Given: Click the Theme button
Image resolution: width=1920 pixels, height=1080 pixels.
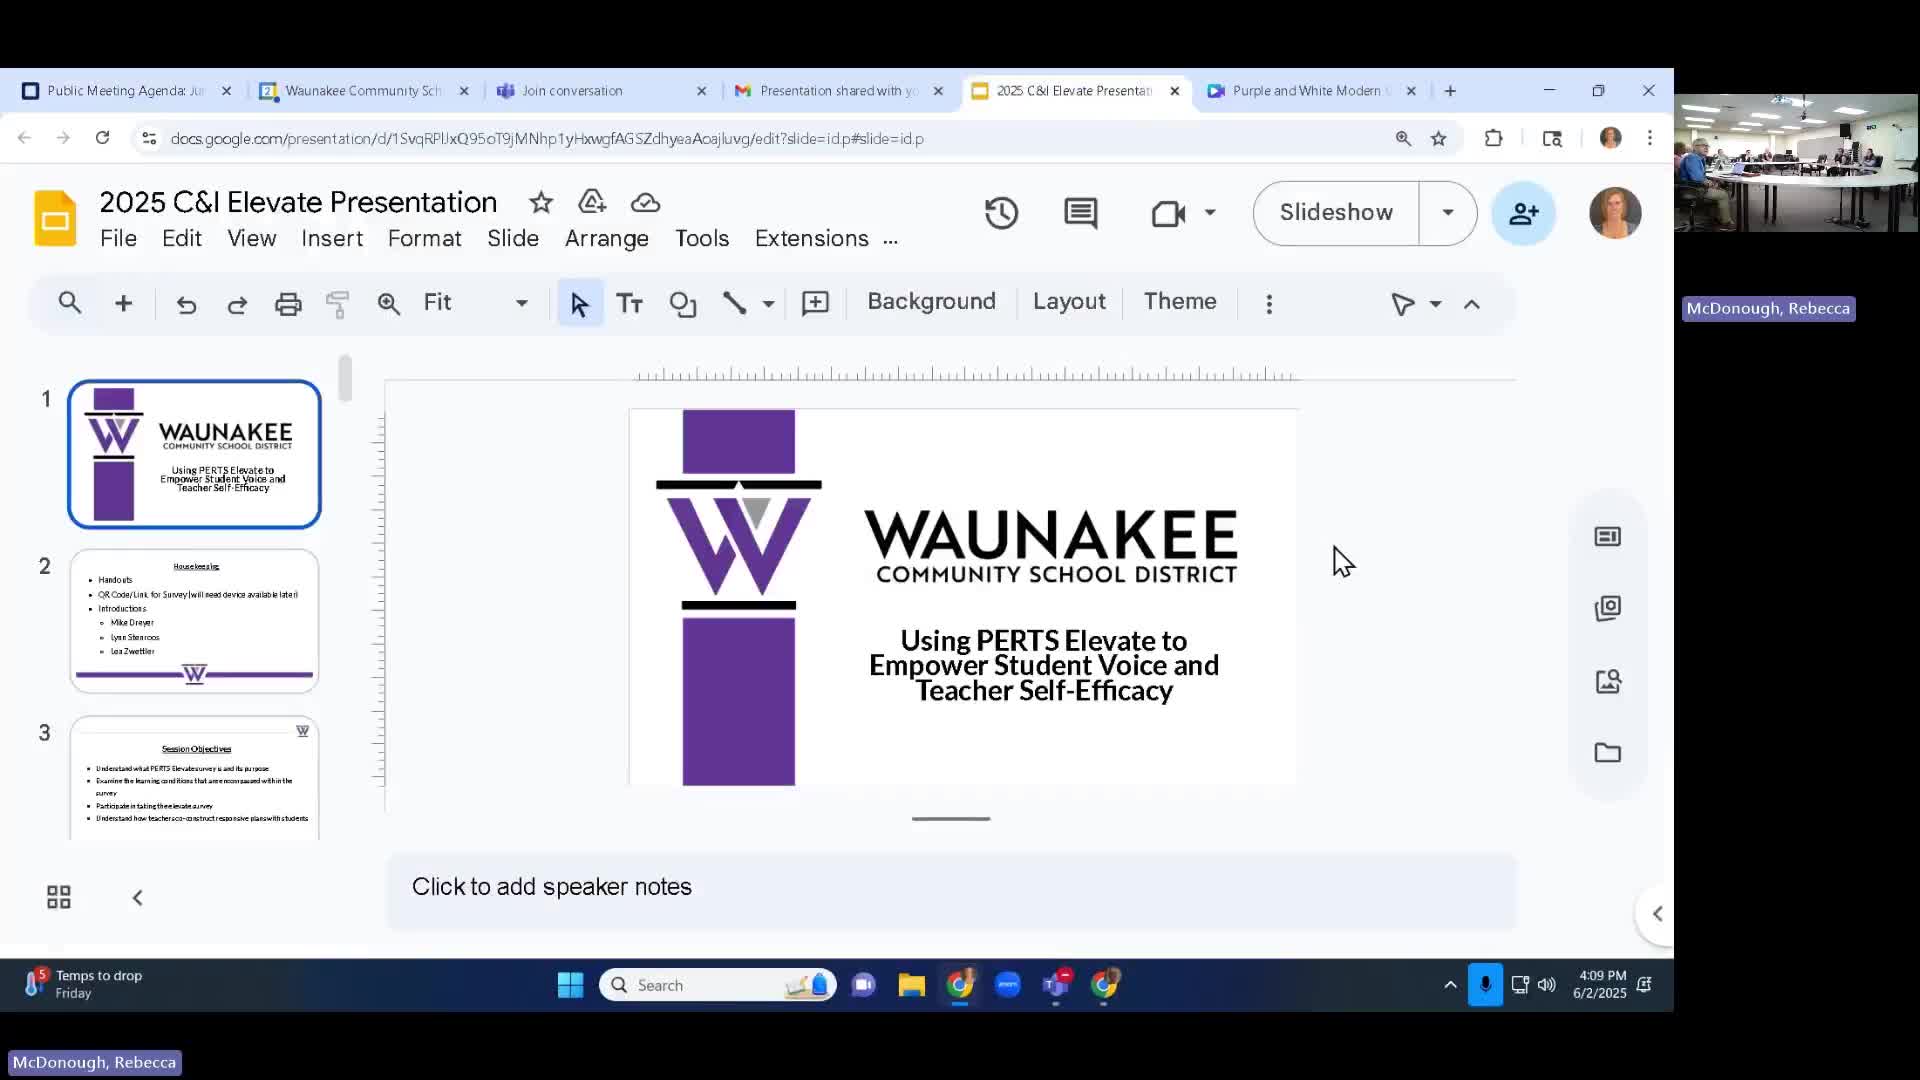Looking at the screenshot, I should coord(1179,302).
